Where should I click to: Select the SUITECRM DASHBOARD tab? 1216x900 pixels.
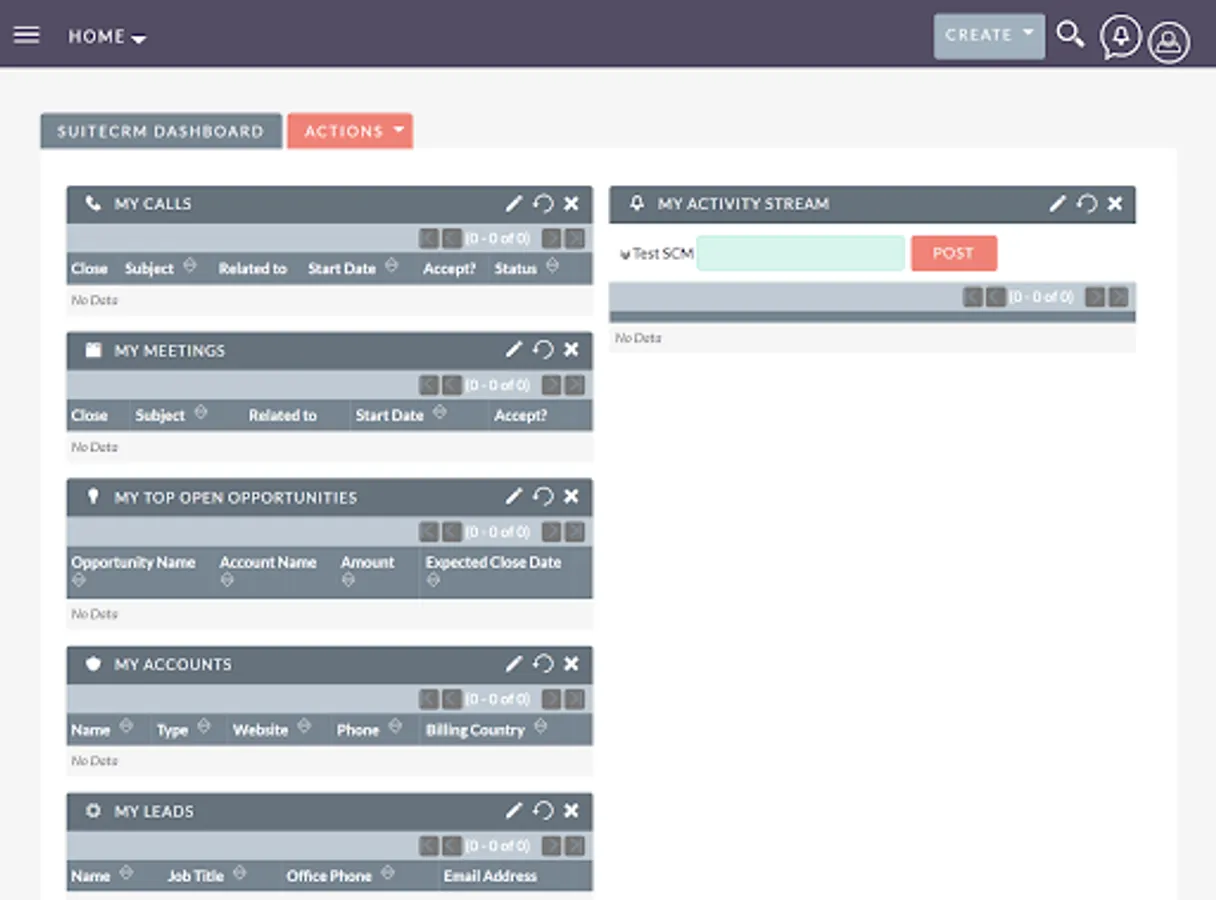point(160,130)
